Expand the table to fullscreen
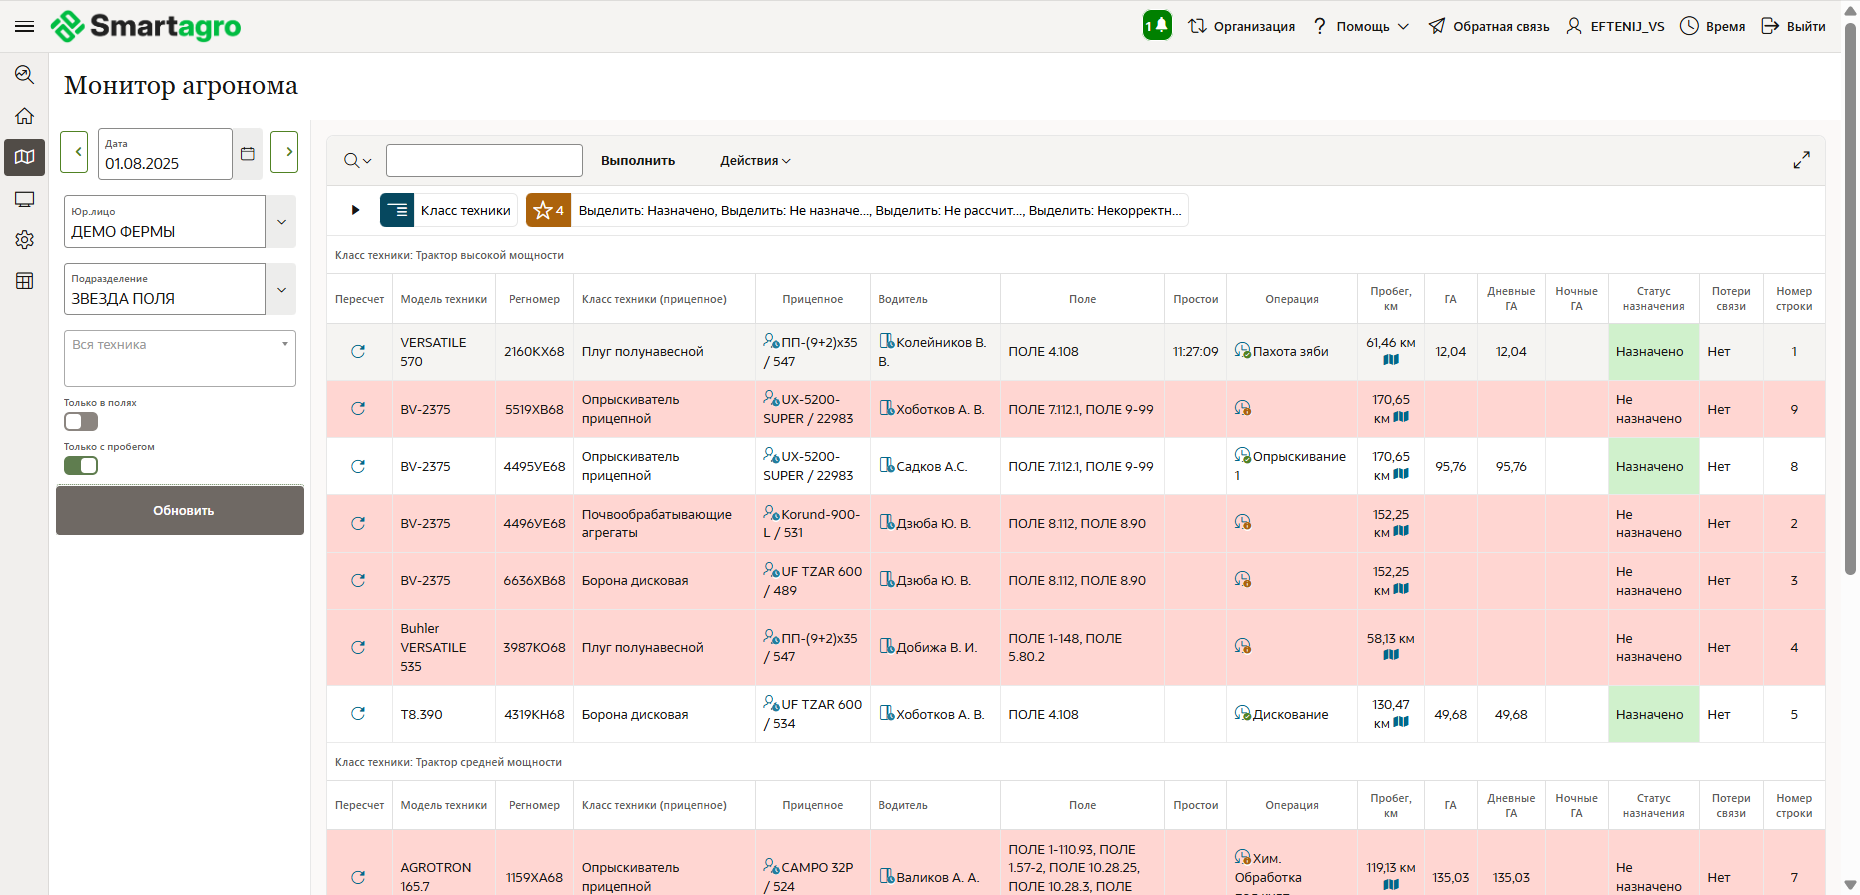This screenshot has height=895, width=1860. [x=1801, y=160]
